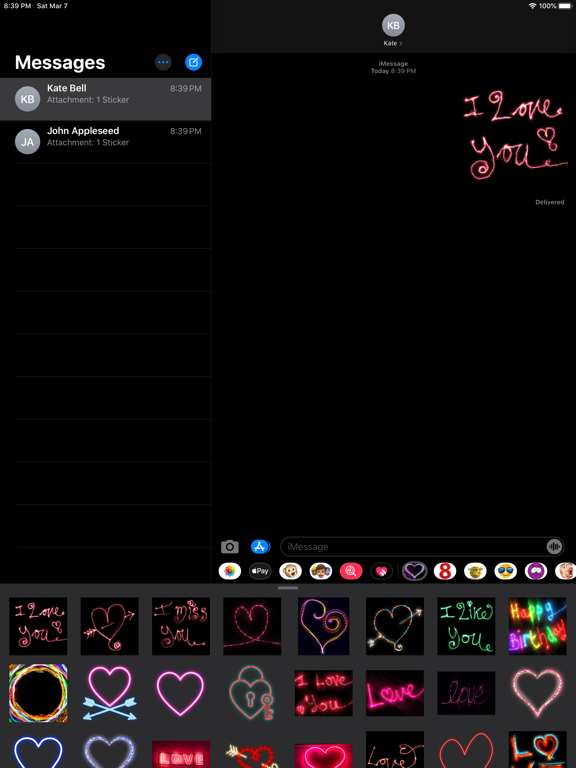Viewport: 576px width, 768px height.
Task: Choose the multicolor circle ring sticker
Action: pos(38,693)
